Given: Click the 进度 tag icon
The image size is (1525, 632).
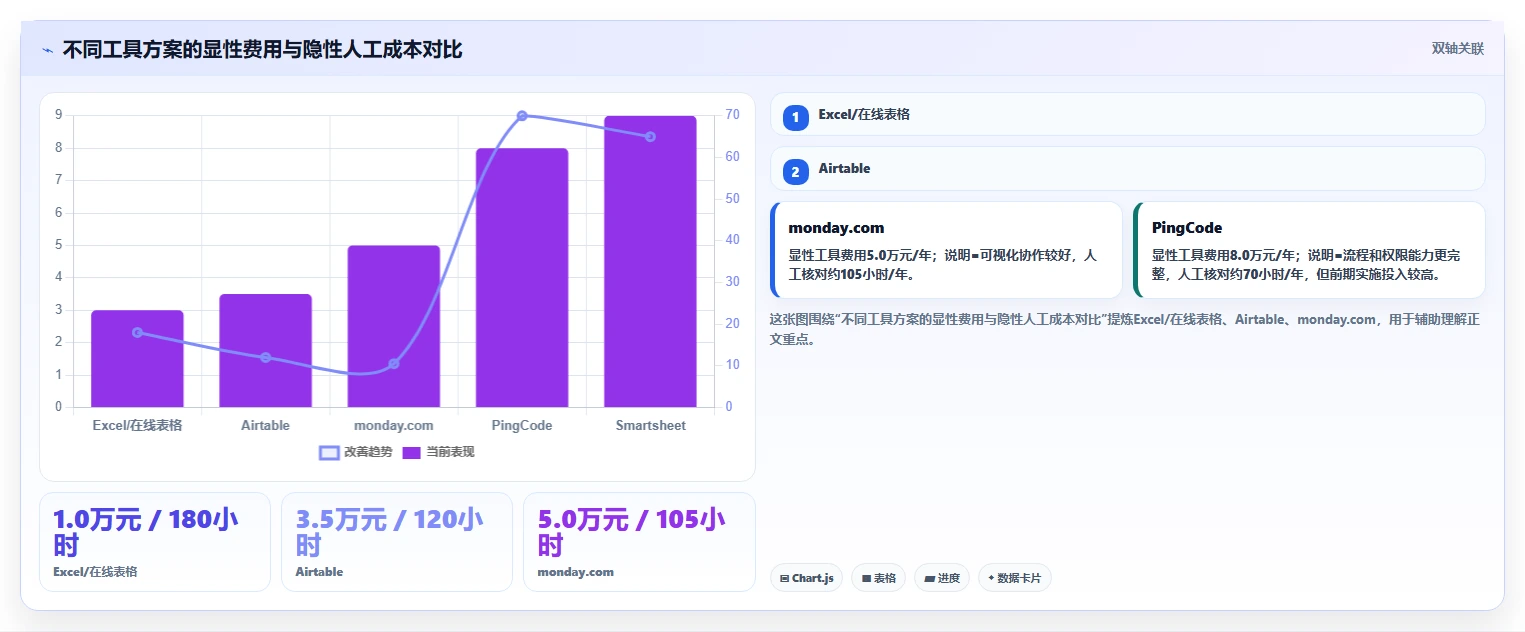Looking at the screenshot, I should (x=929, y=579).
